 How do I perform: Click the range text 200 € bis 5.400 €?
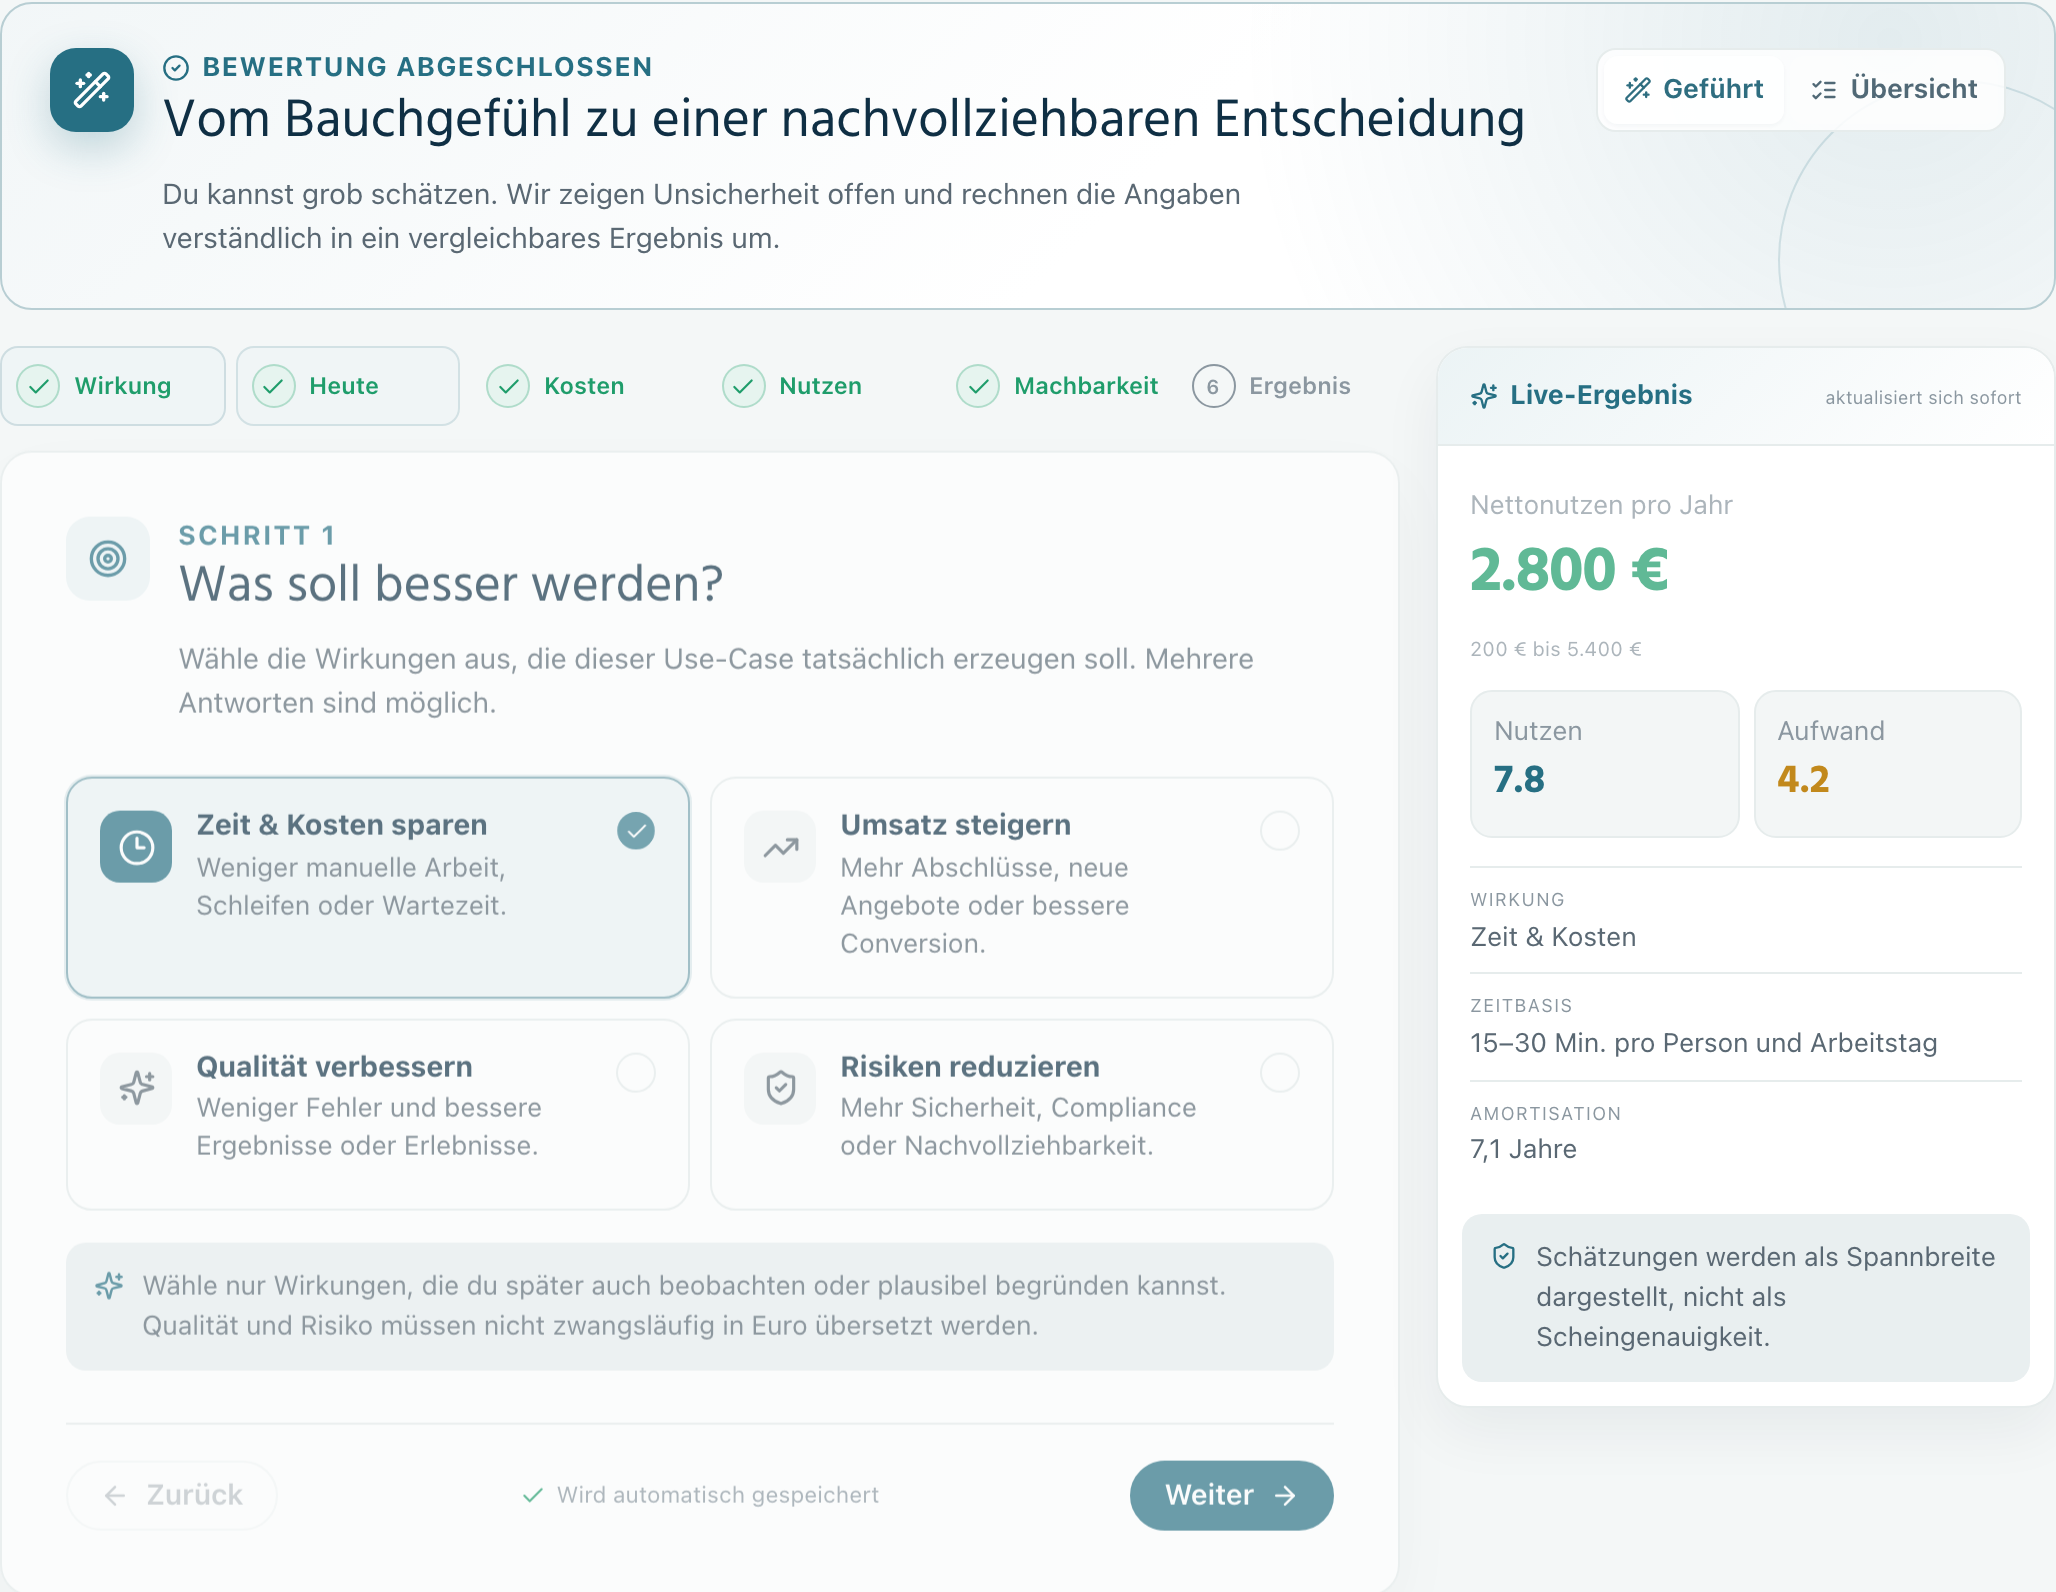1556,649
